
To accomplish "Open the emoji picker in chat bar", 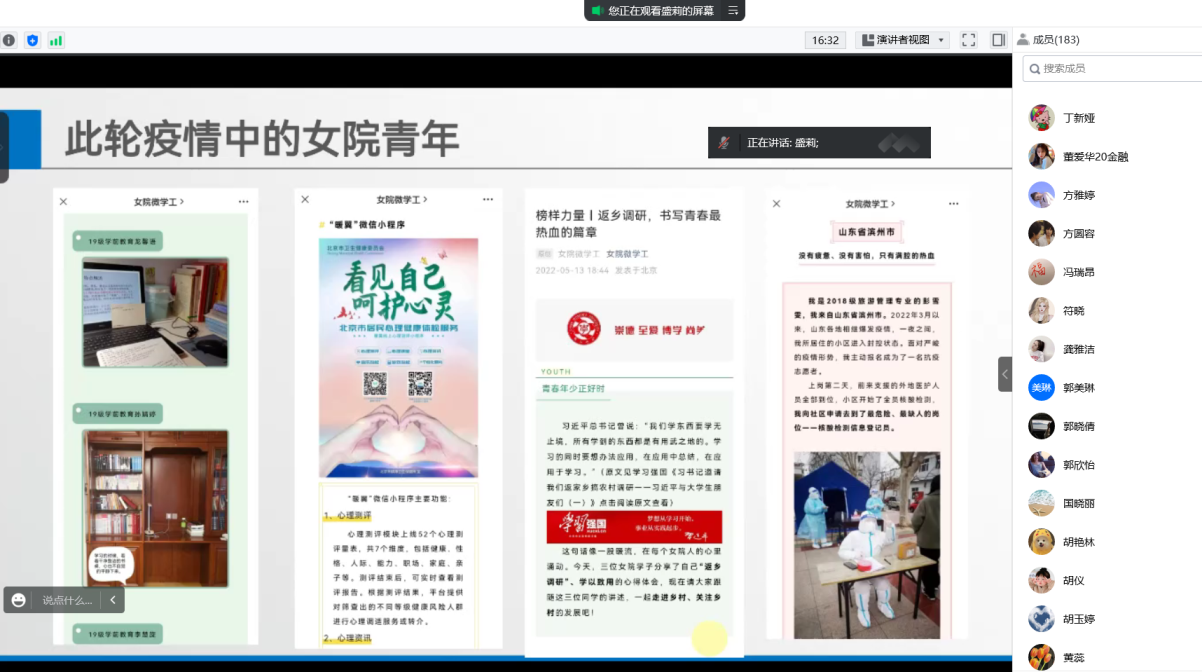I will [19, 600].
